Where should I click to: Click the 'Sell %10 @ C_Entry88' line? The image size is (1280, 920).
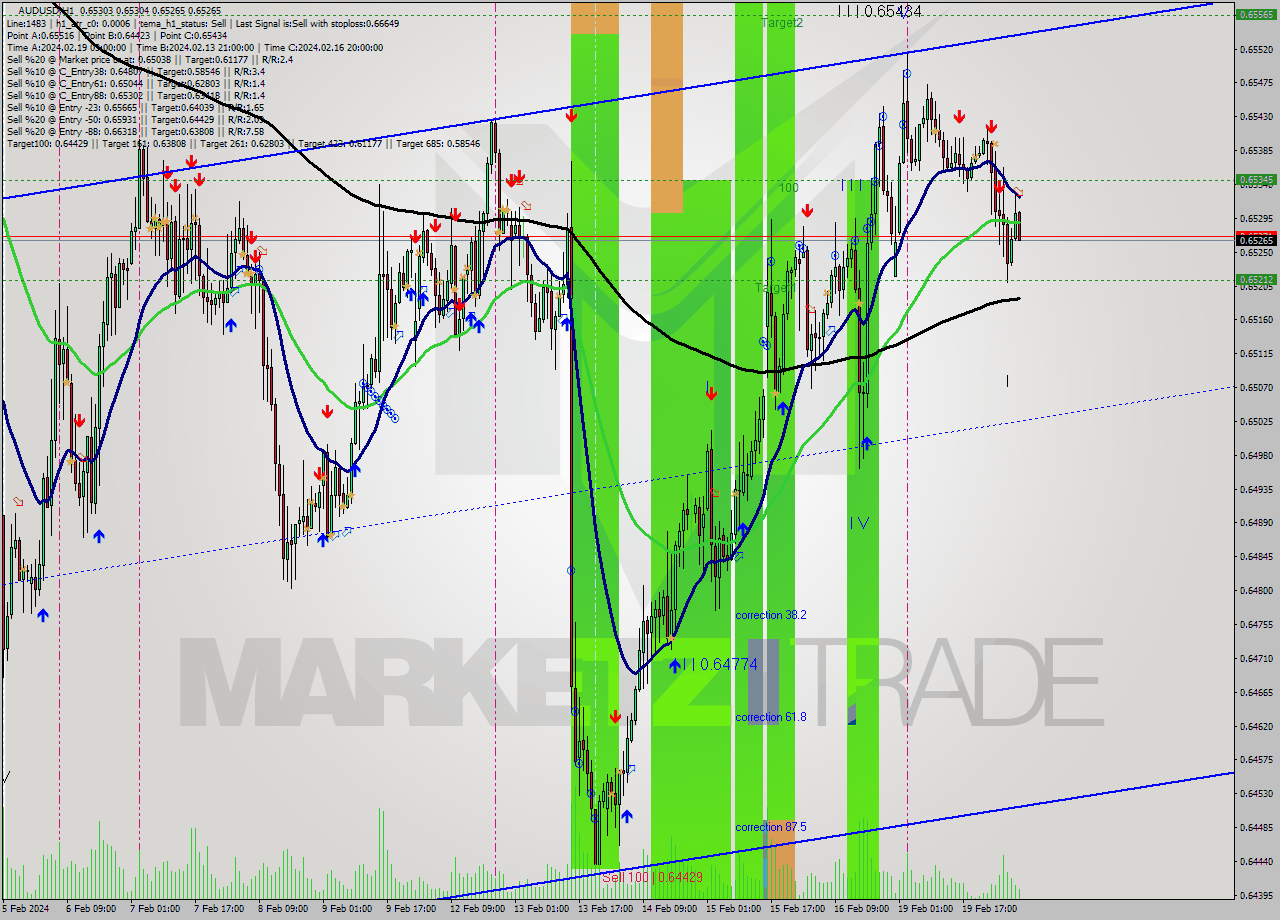(x=135, y=95)
